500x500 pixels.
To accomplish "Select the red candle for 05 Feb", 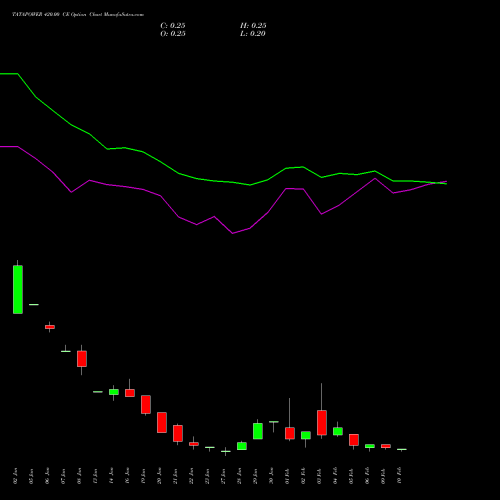I will (354, 440).
